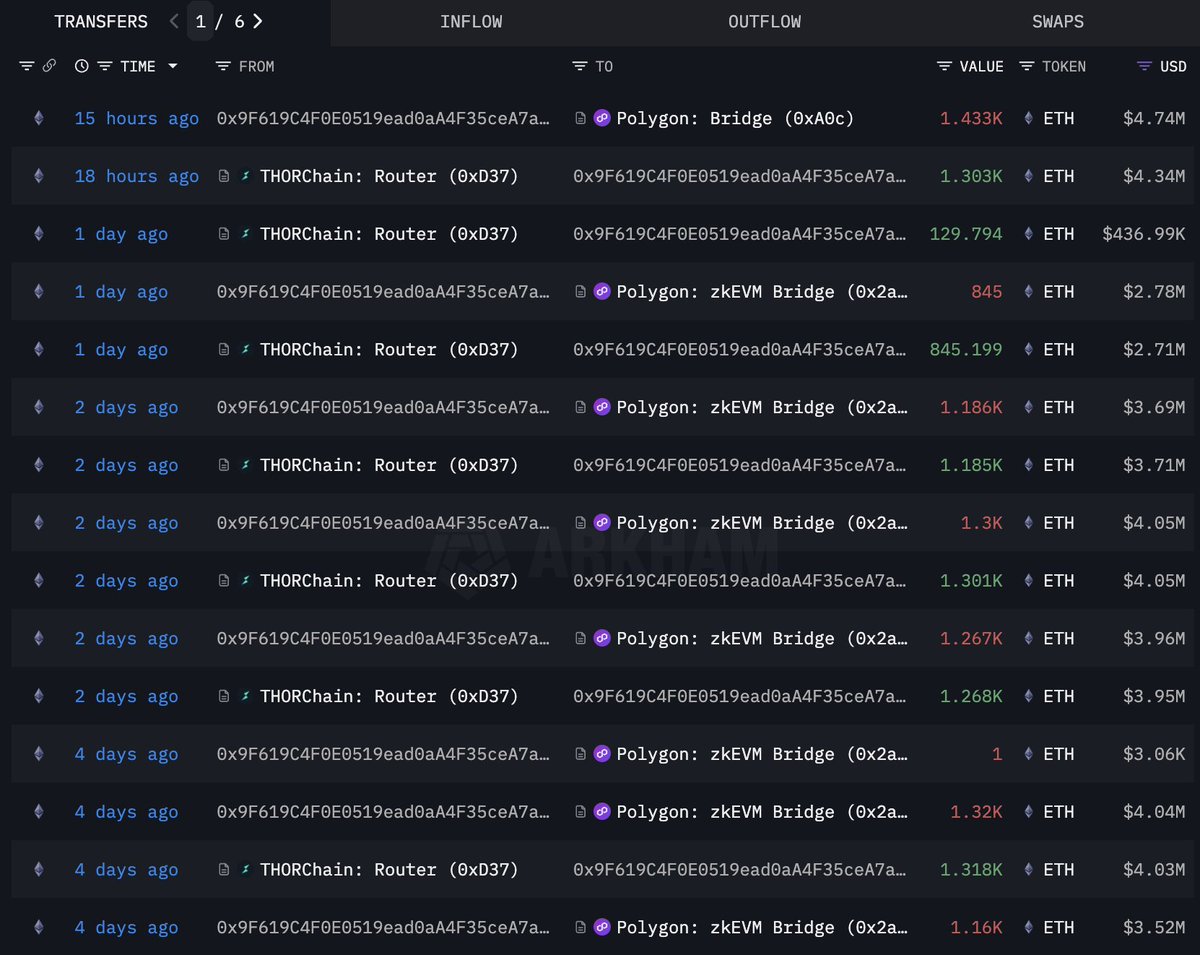Click Polygon logo in the $3.06K row
Viewport: 1200px width, 955px height.
pyautogui.click(x=602, y=754)
